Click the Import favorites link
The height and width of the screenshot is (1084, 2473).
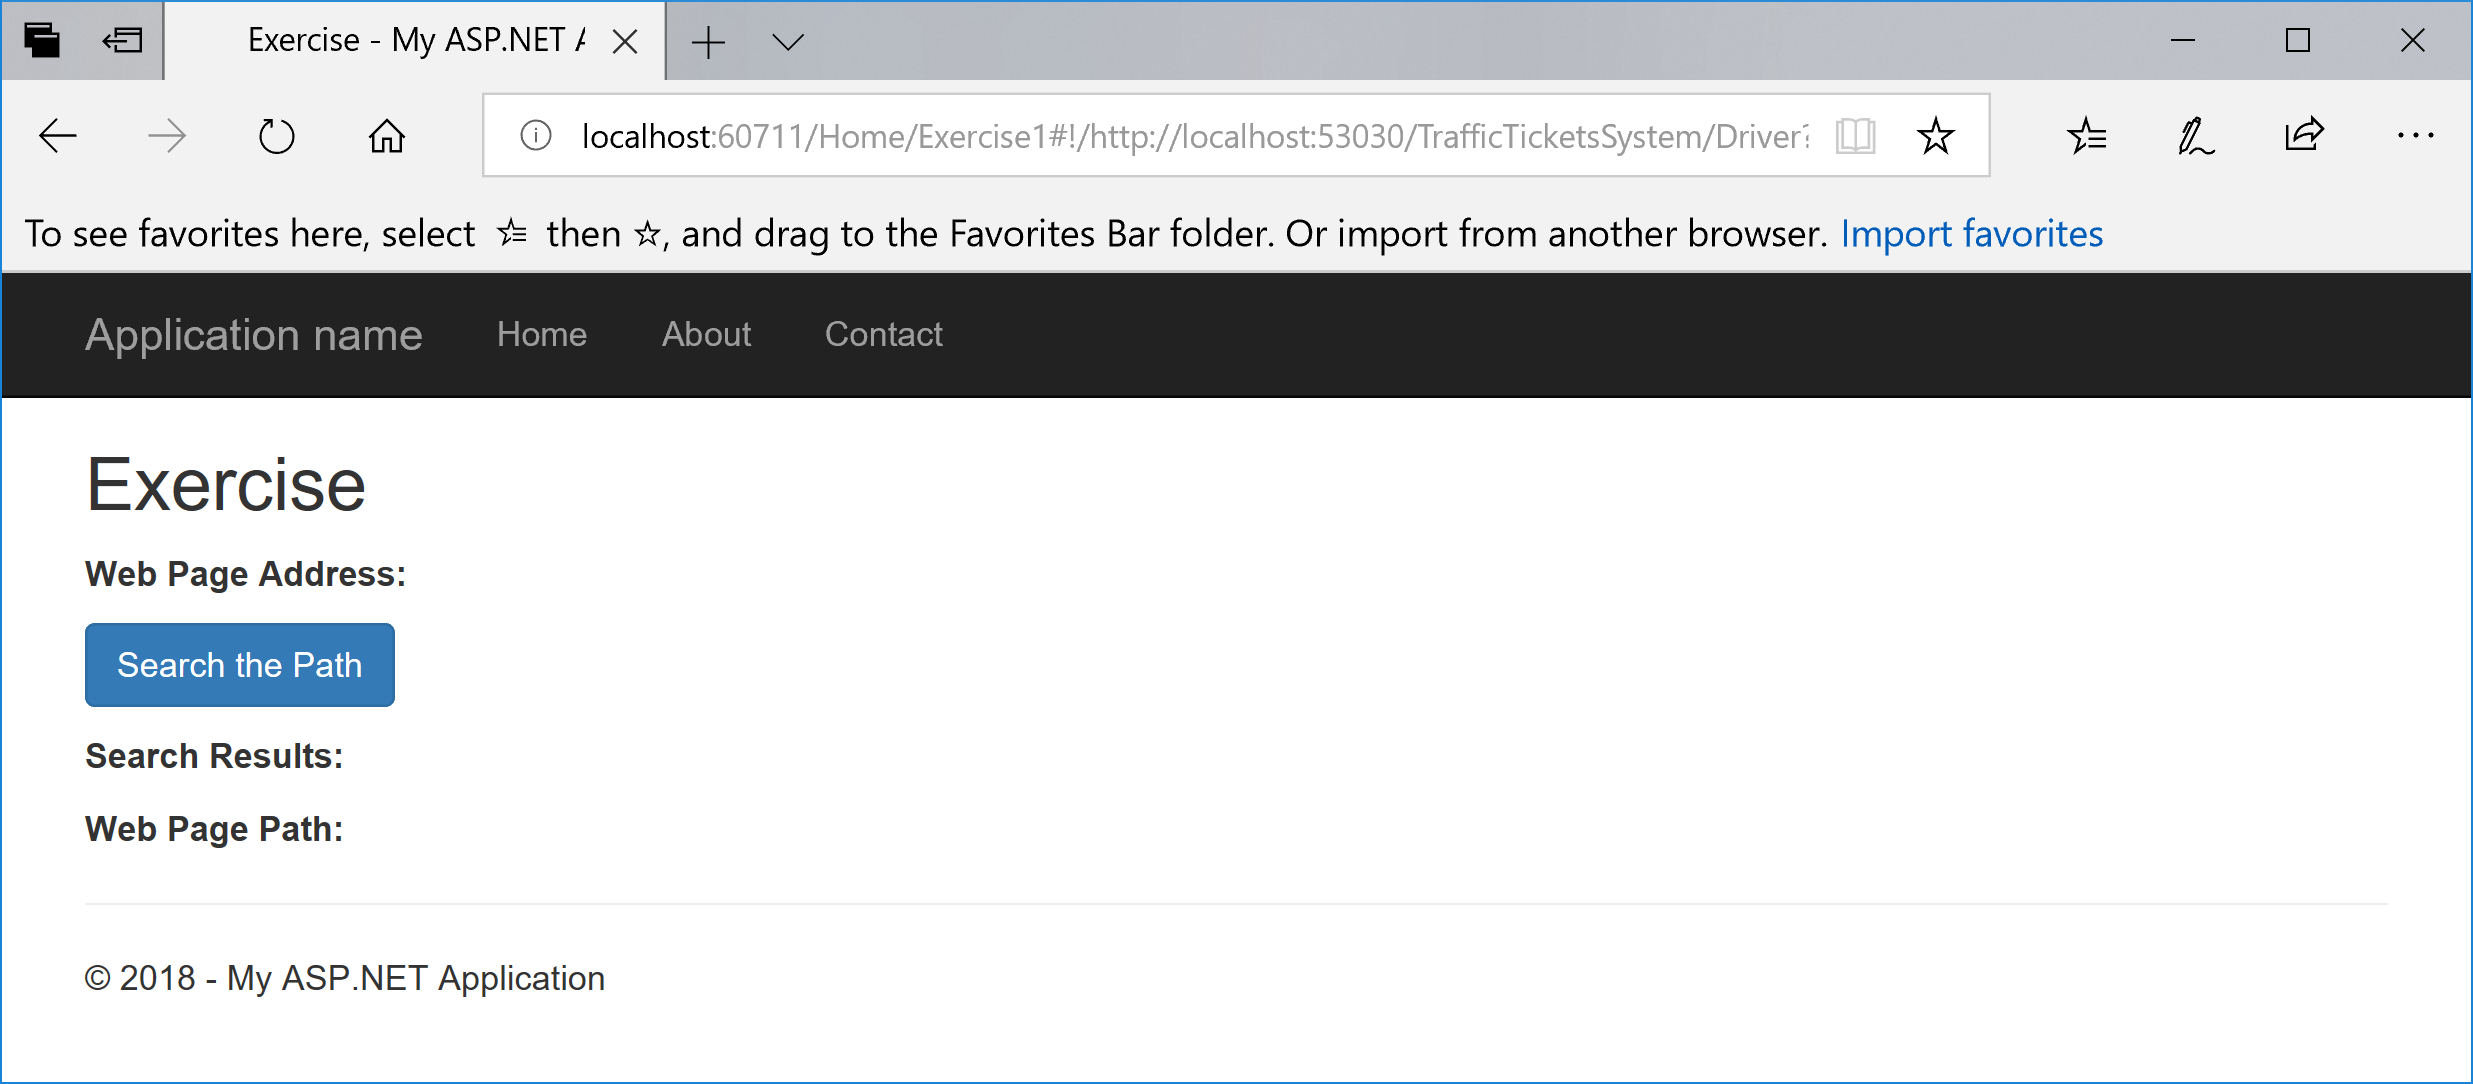click(x=1972, y=233)
